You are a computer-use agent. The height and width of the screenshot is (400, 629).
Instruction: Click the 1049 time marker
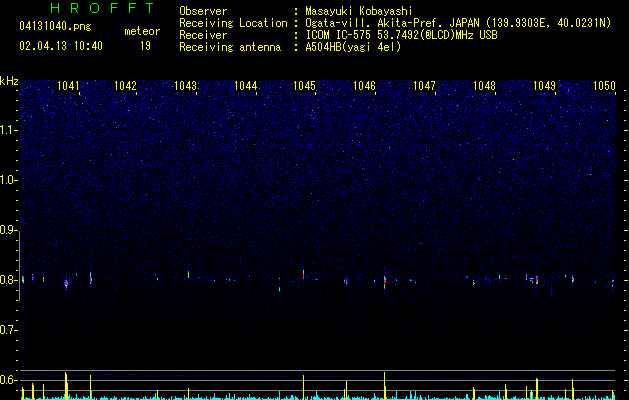point(544,86)
